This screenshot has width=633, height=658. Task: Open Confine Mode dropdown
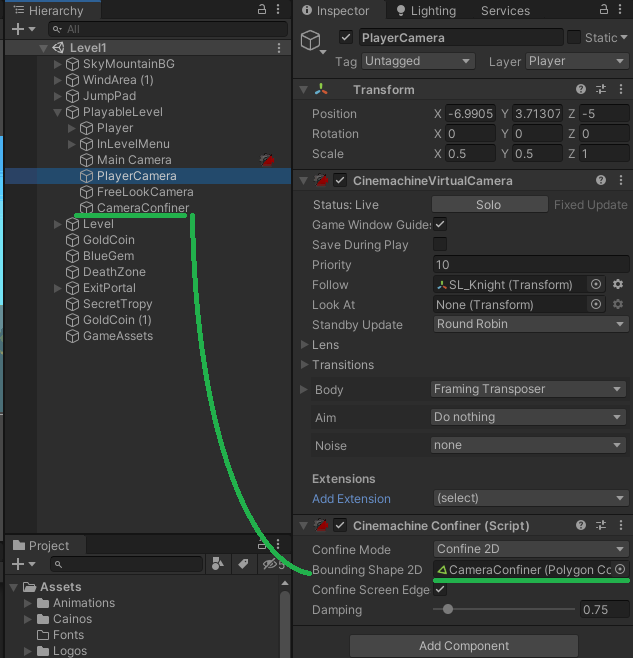(531, 549)
